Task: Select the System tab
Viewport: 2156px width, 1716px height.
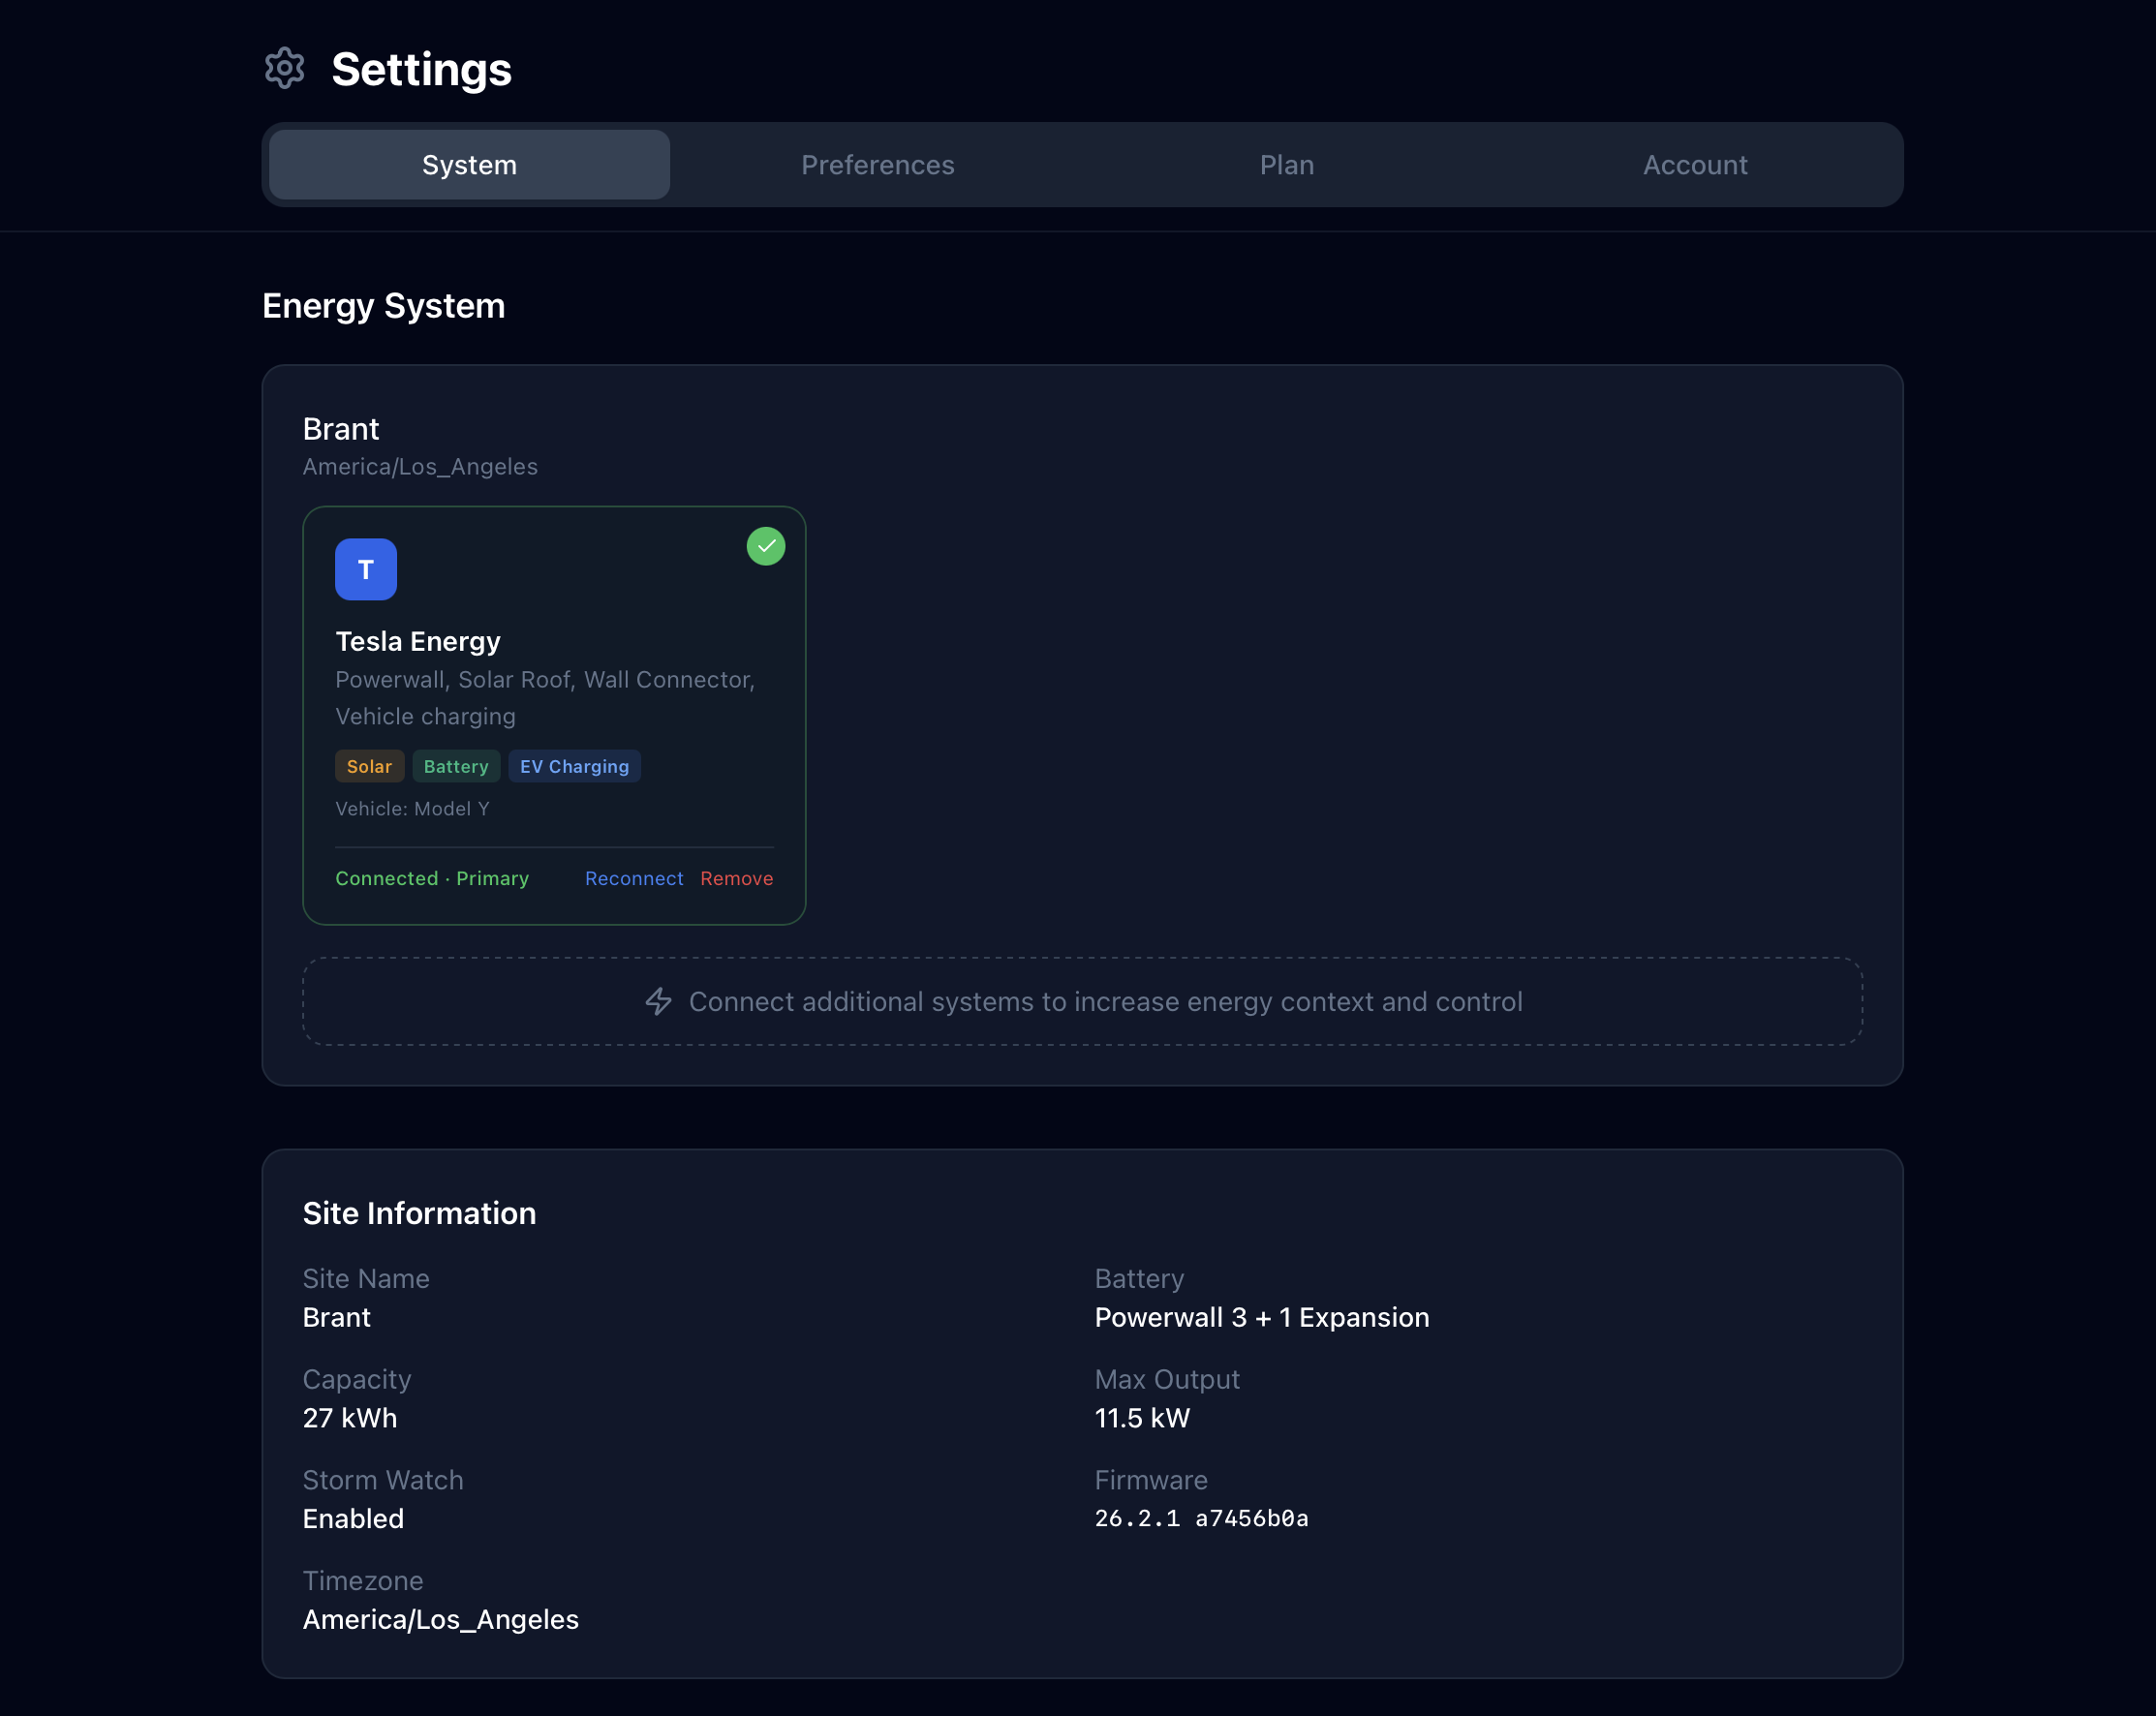Action: pos(468,164)
